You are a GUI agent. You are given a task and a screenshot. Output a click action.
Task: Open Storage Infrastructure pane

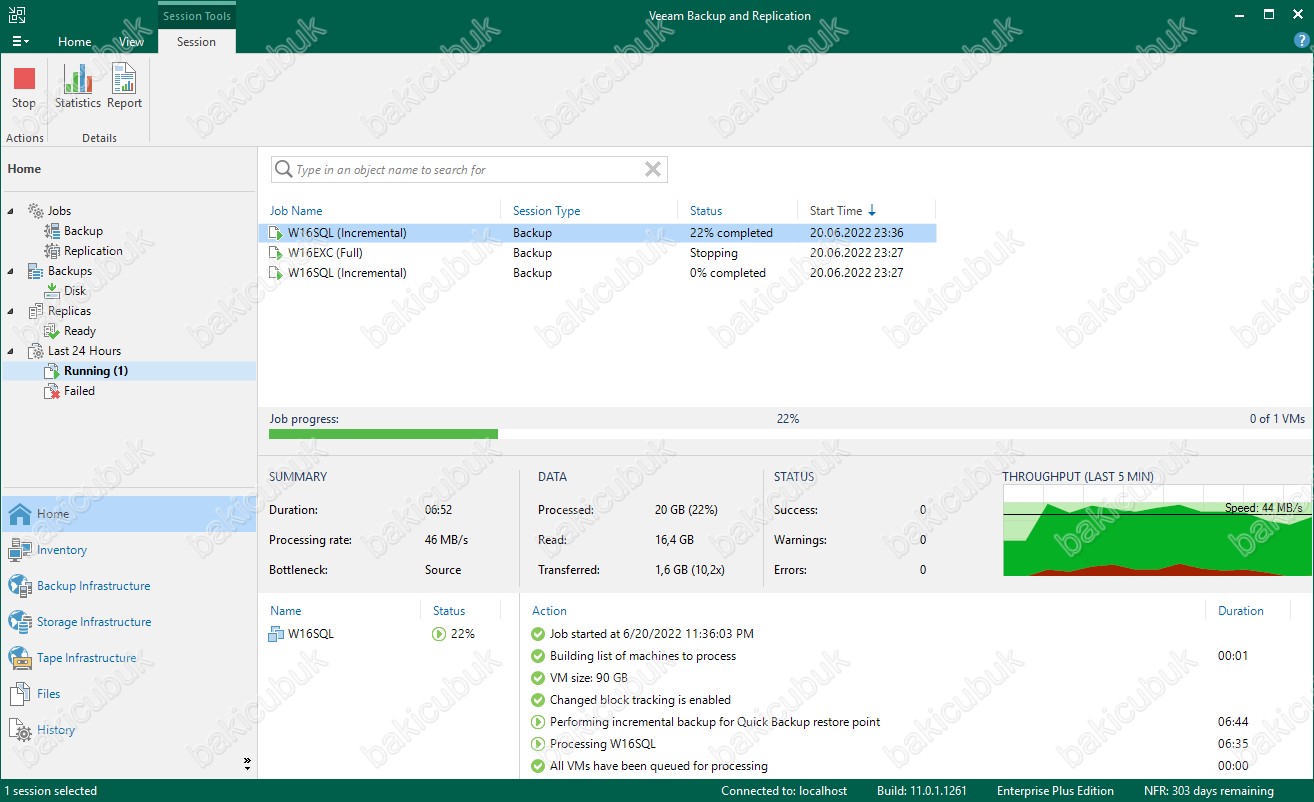click(128, 622)
